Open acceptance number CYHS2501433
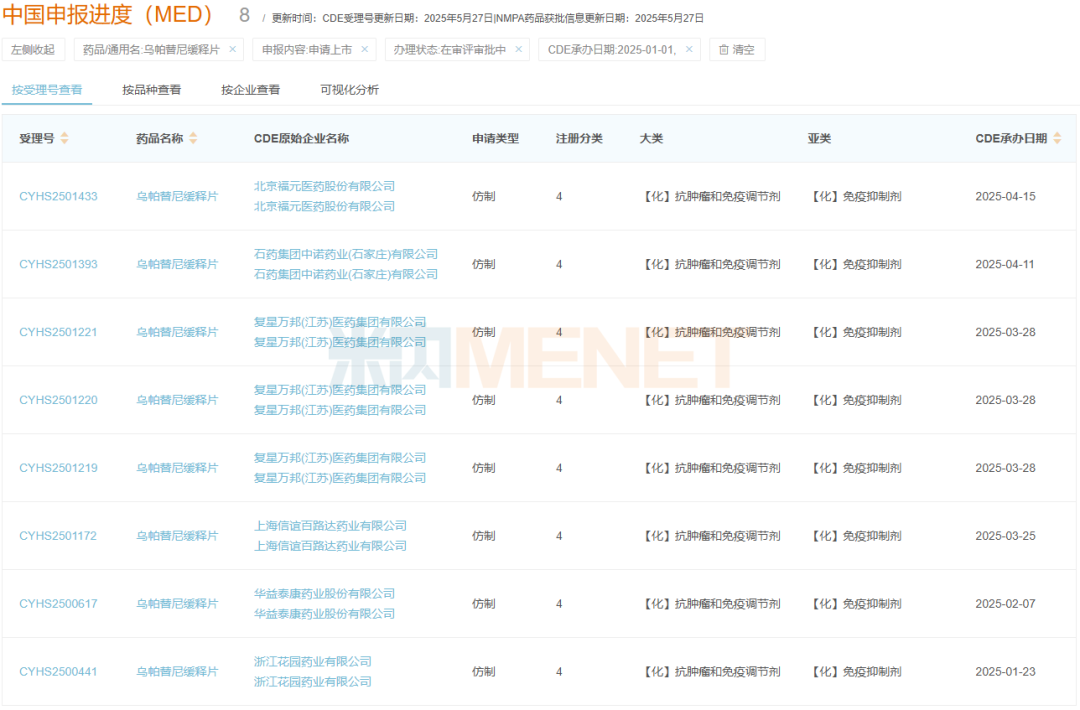Screen dimensions: 1080x710 pyautogui.click(x=59, y=196)
